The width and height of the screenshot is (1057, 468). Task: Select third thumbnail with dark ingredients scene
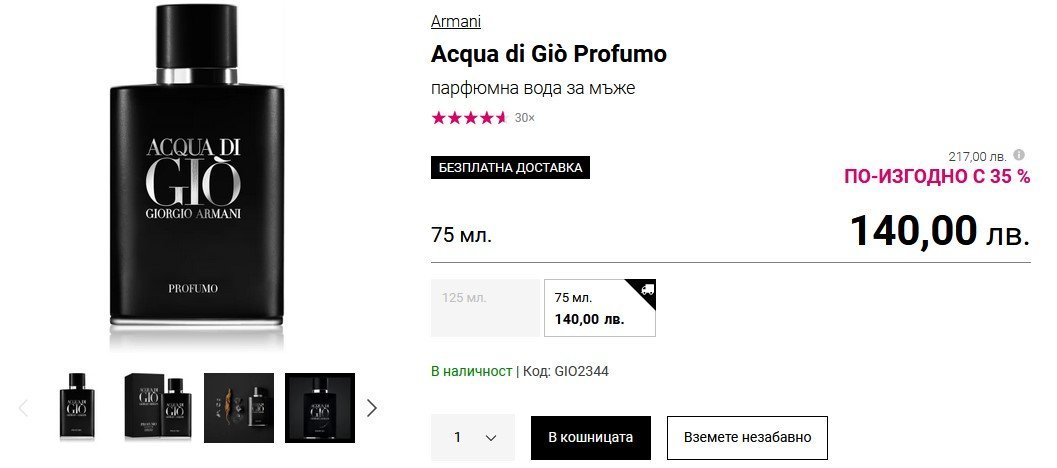coord(238,407)
